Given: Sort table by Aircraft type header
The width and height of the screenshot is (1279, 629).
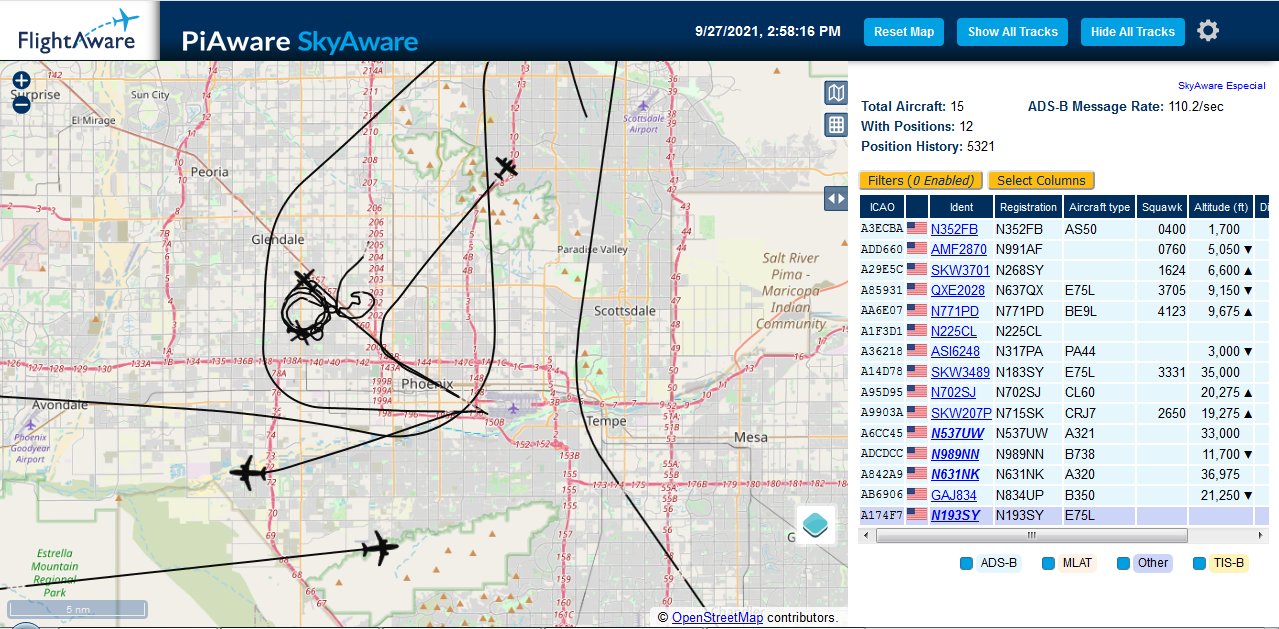Looking at the screenshot, I should [x=1099, y=207].
